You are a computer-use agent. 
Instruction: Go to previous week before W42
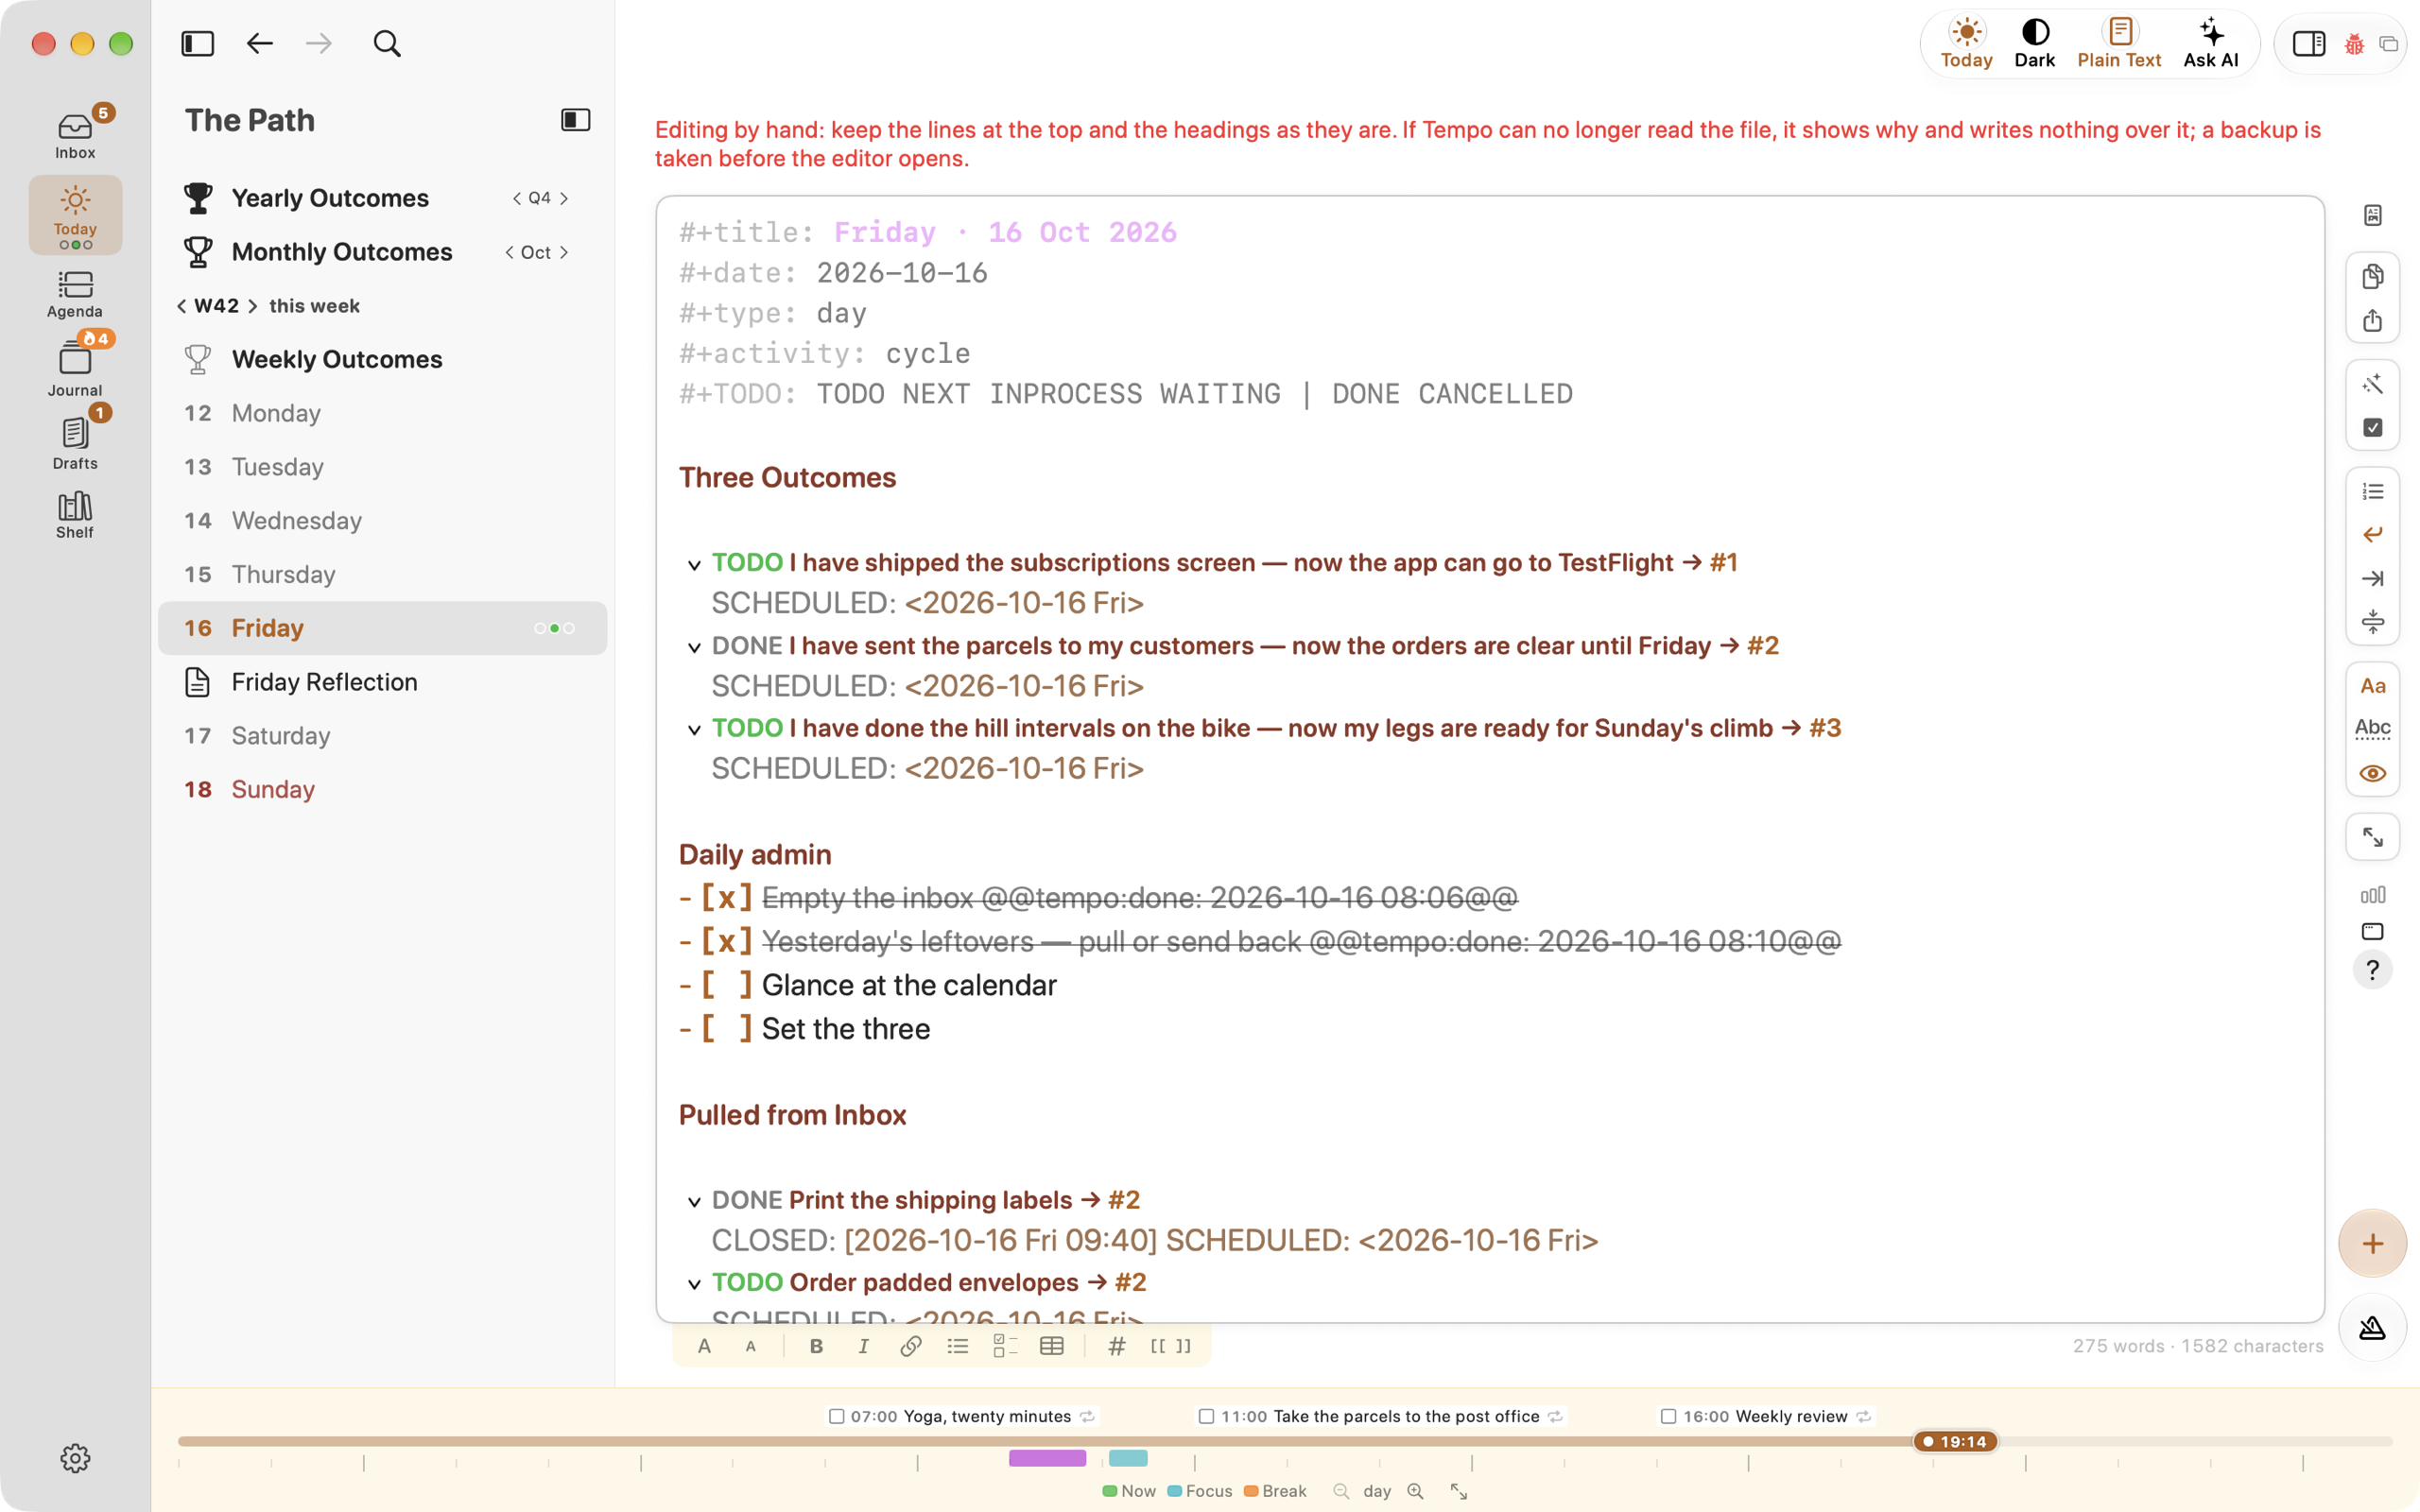(181, 306)
